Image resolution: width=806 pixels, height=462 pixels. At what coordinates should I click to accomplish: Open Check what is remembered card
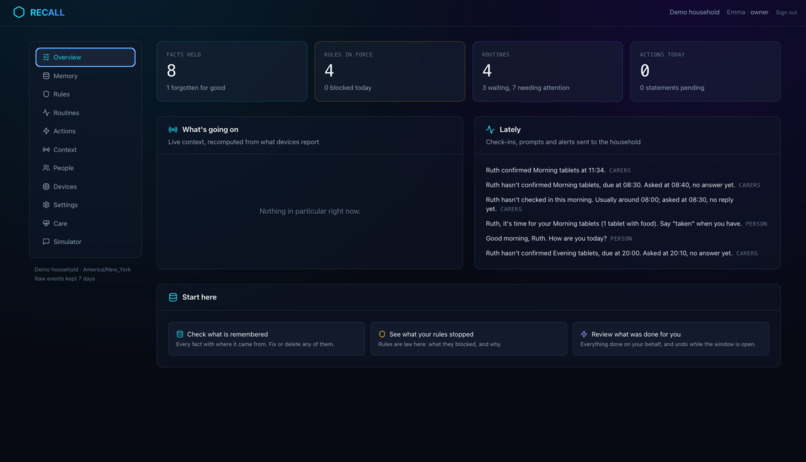coord(266,339)
